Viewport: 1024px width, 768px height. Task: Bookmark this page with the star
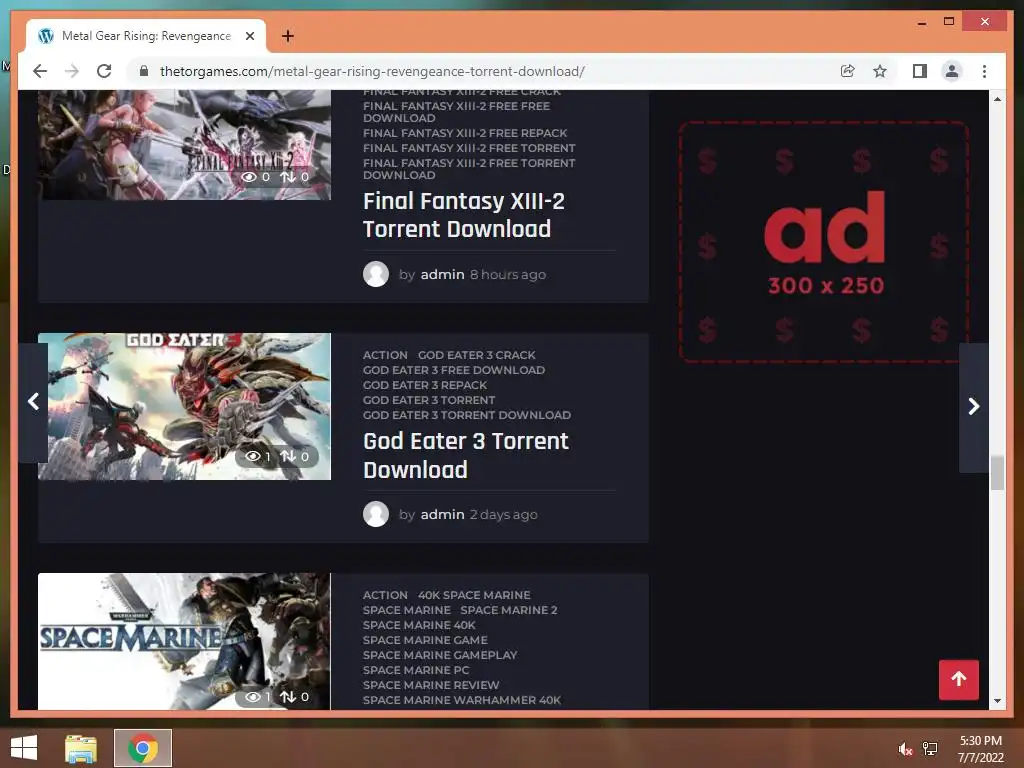click(880, 71)
